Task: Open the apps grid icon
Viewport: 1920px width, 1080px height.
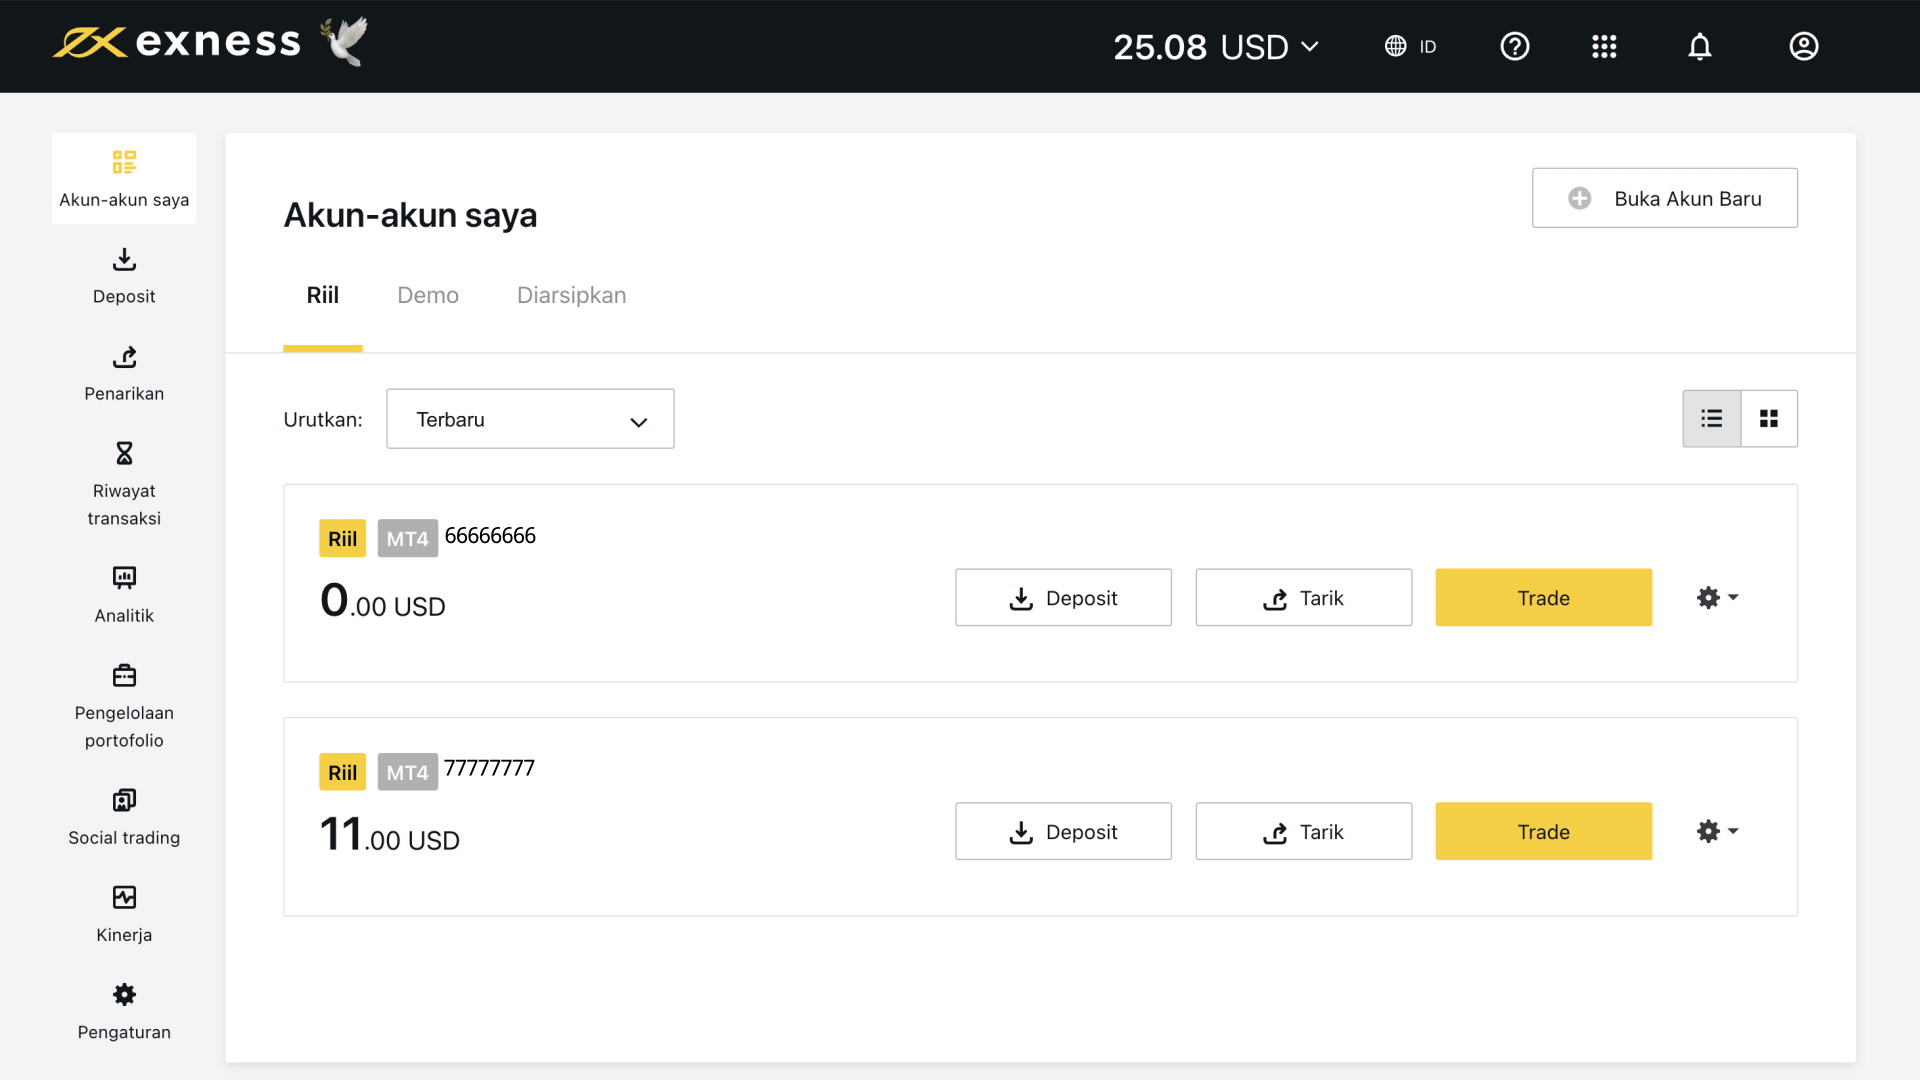Action: pyautogui.click(x=1604, y=46)
